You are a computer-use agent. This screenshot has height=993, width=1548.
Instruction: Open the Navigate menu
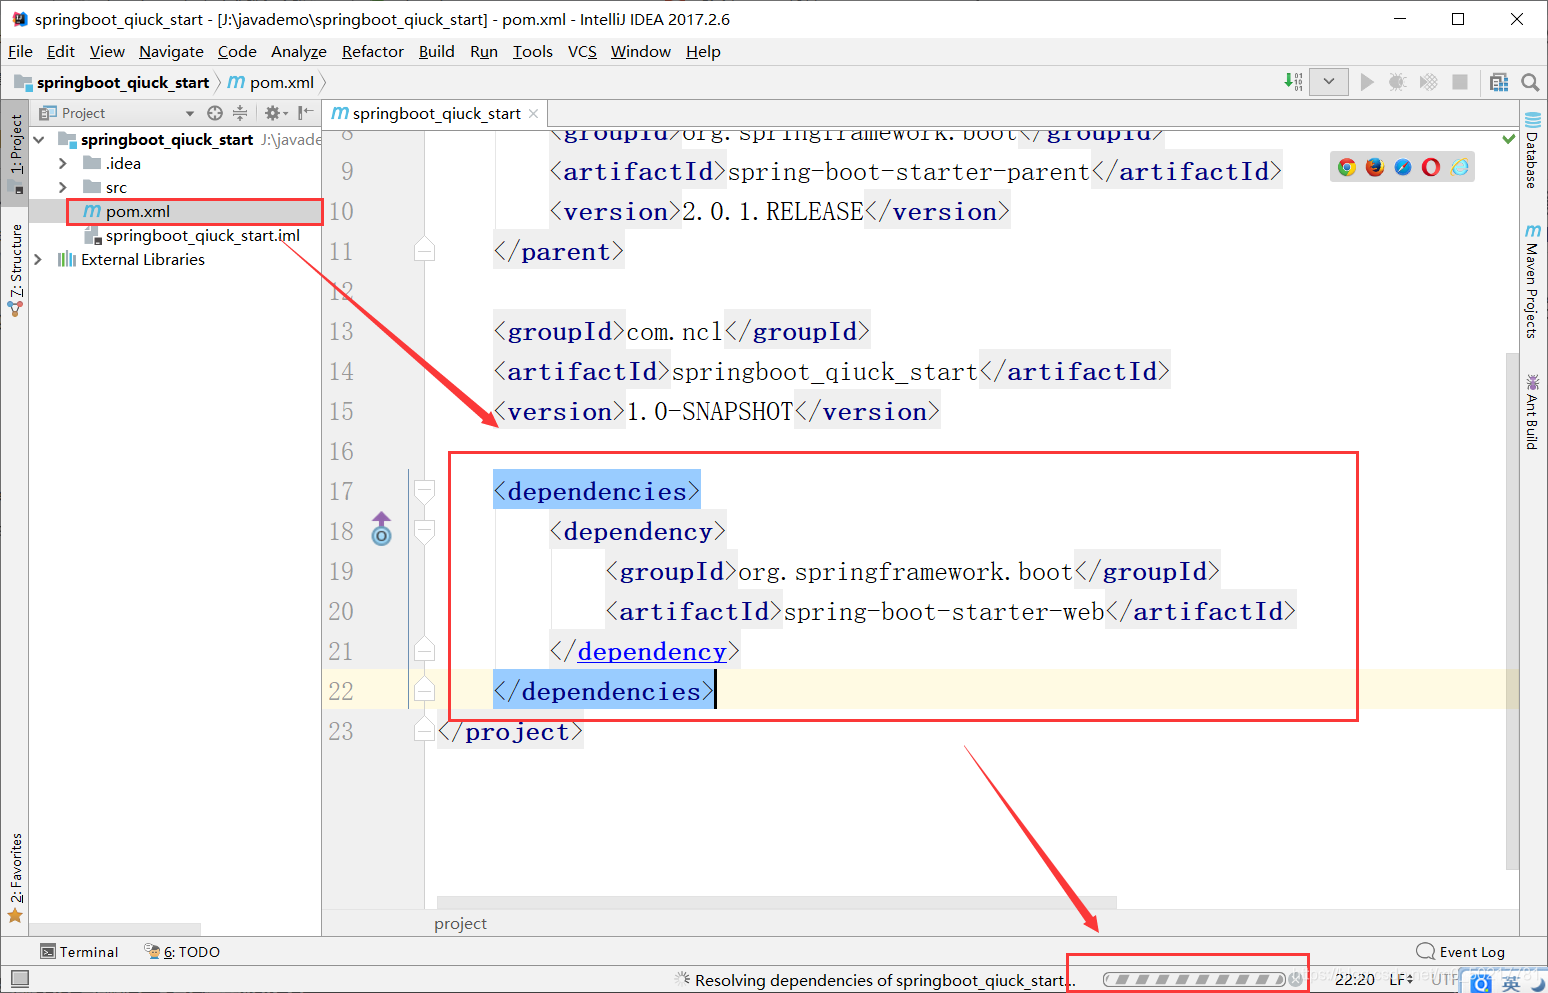point(171,51)
